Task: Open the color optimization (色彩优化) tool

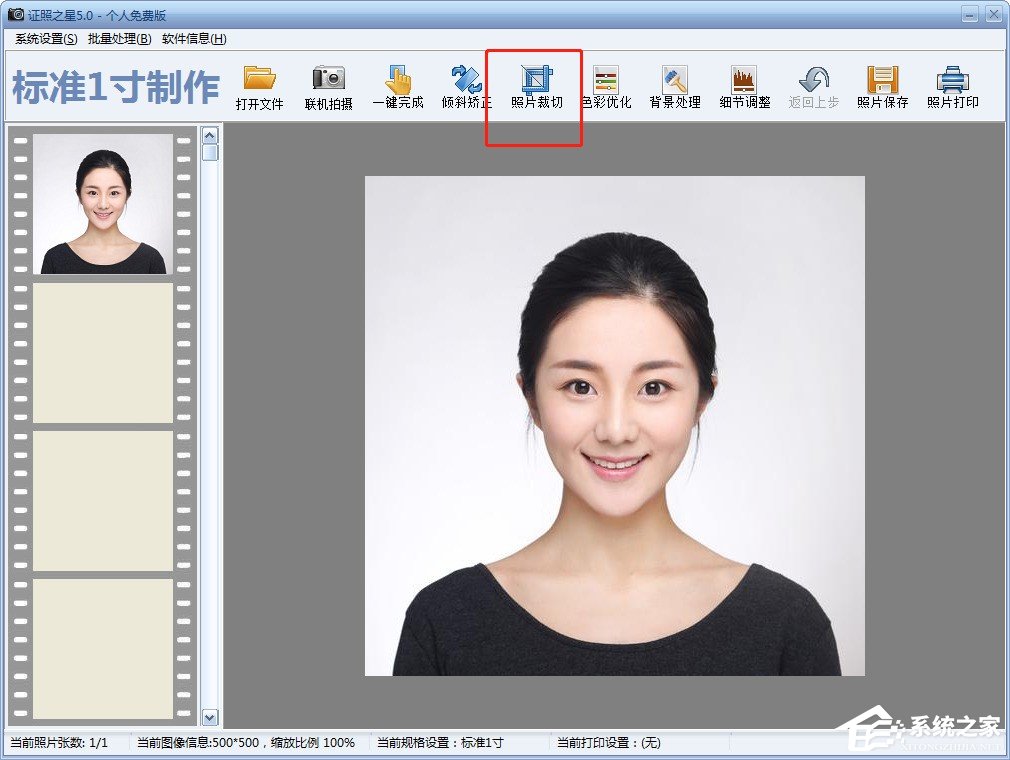Action: (x=606, y=80)
